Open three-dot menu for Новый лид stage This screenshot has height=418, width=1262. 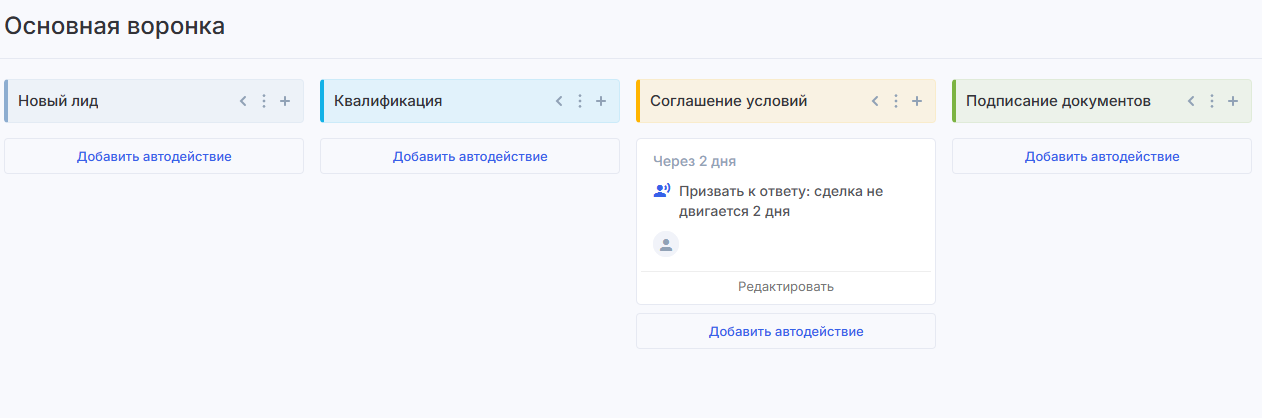pyautogui.click(x=264, y=101)
